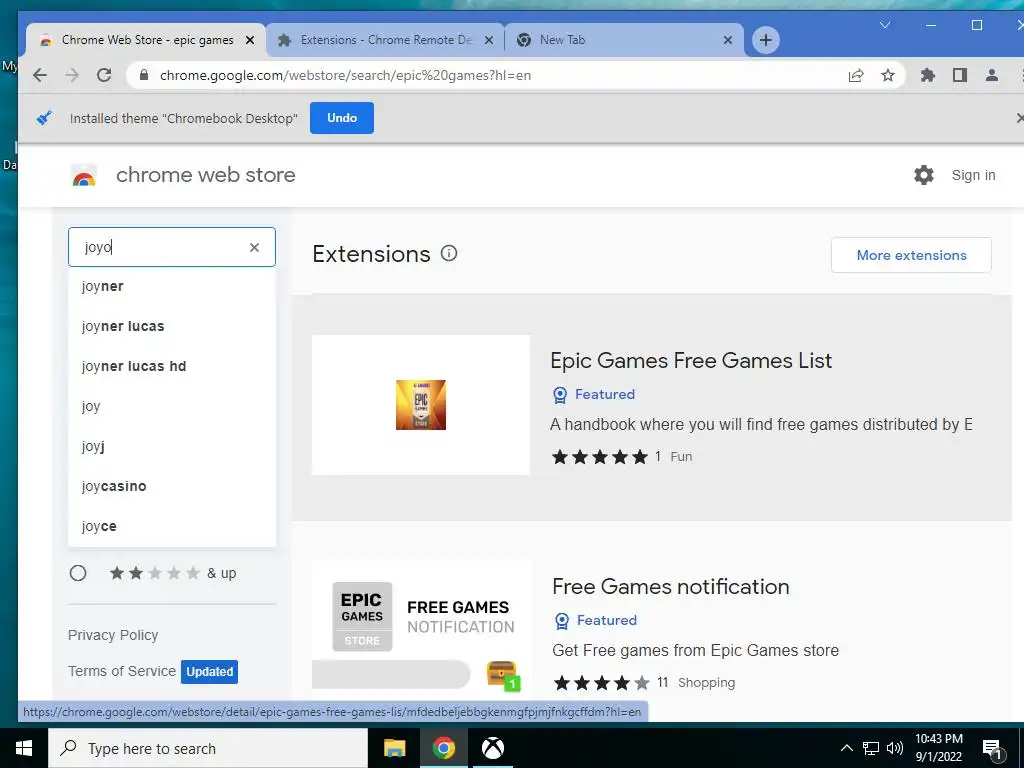Click the five-star rating of Epic Games Free Games List
1024x768 pixels.
point(600,456)
